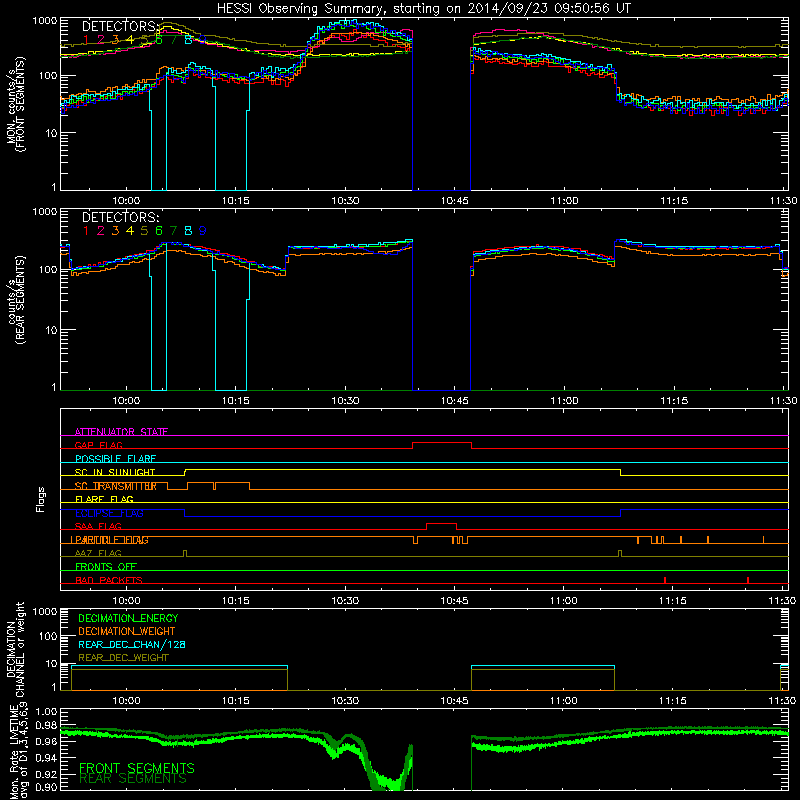Click the DECIMATION_WEIGHT legend label
The width and height of the screenshot is (800, 800).
[127, 631]
